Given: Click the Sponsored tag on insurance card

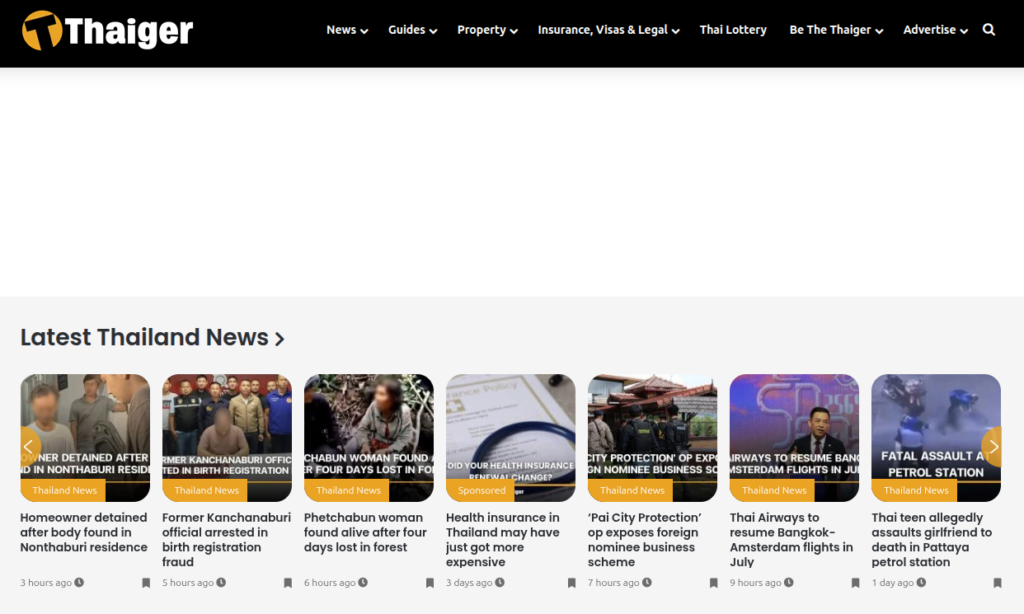Looking at the screenshot, I should pos(480,491).
